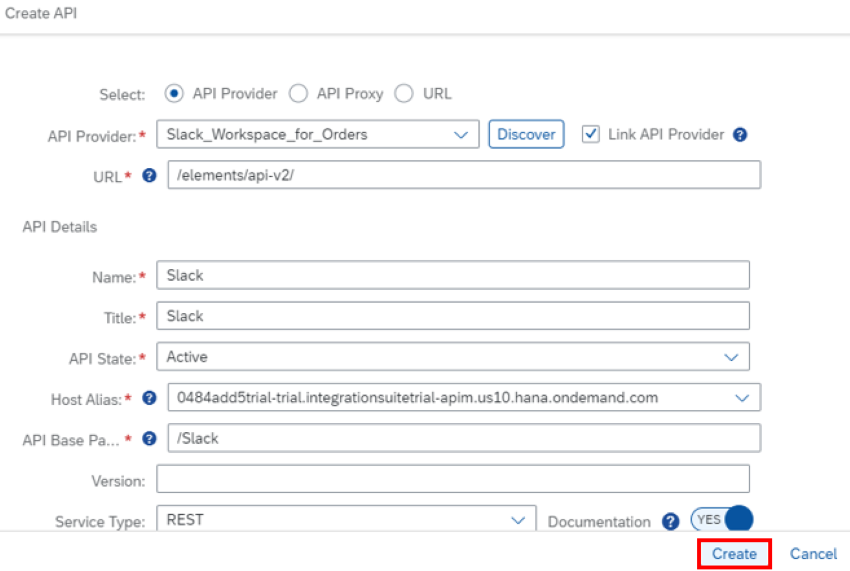
Task: Click the Create button
Action: coord(735,554)
